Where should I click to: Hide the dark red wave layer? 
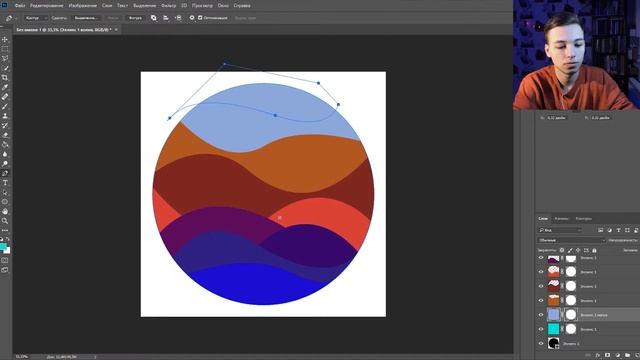point(541,286)
